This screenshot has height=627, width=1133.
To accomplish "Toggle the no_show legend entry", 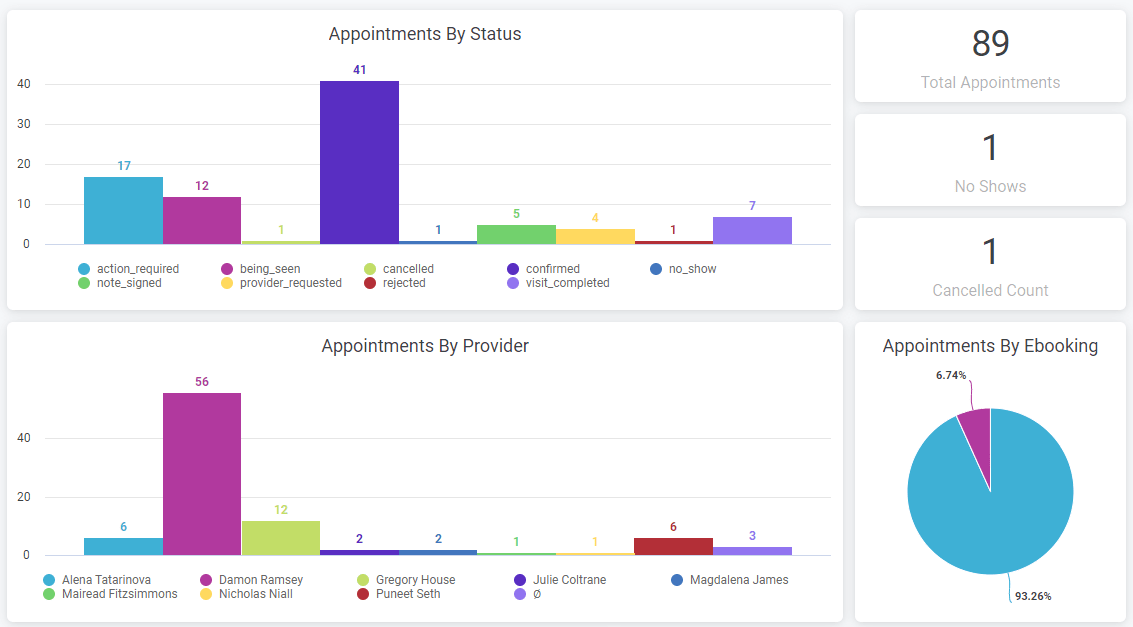I will click(692, 269).
